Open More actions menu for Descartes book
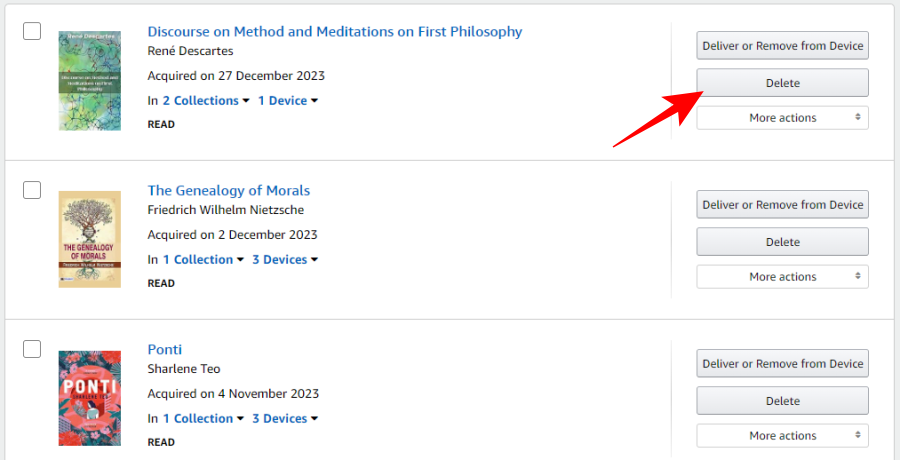Image resolution: width=900 pixels, height=460 pixels. tap(782, 118)
